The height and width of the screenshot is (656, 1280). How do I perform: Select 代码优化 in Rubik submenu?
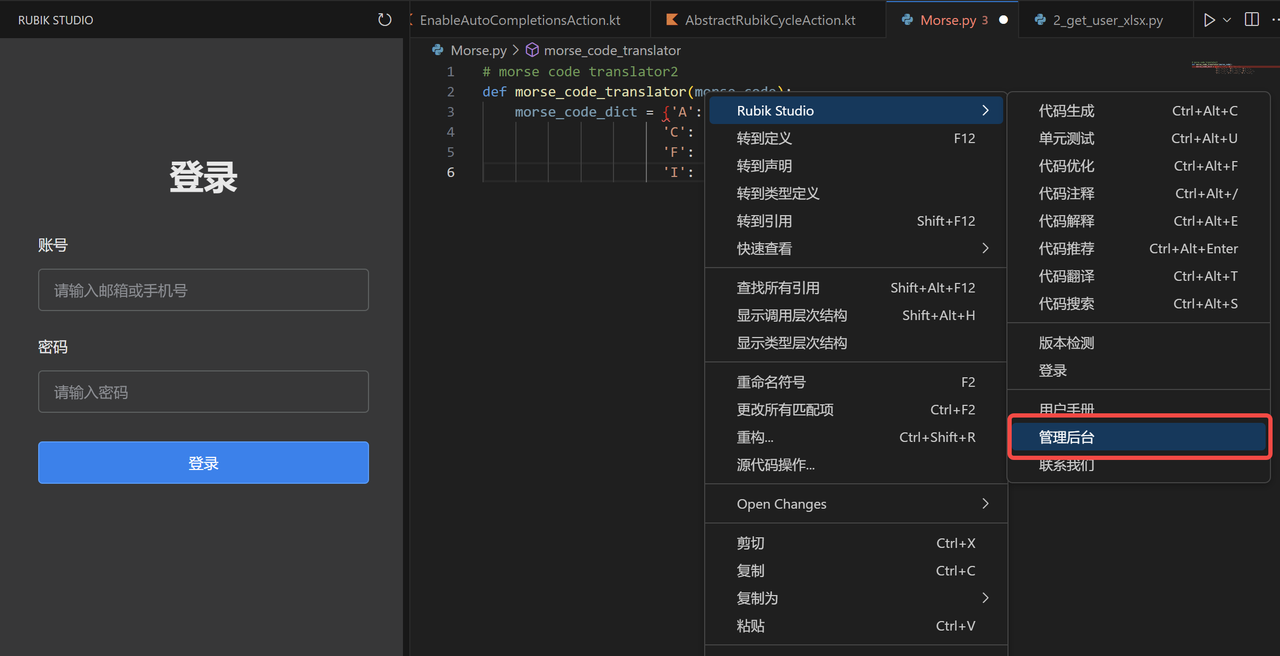click(1138, 166)
